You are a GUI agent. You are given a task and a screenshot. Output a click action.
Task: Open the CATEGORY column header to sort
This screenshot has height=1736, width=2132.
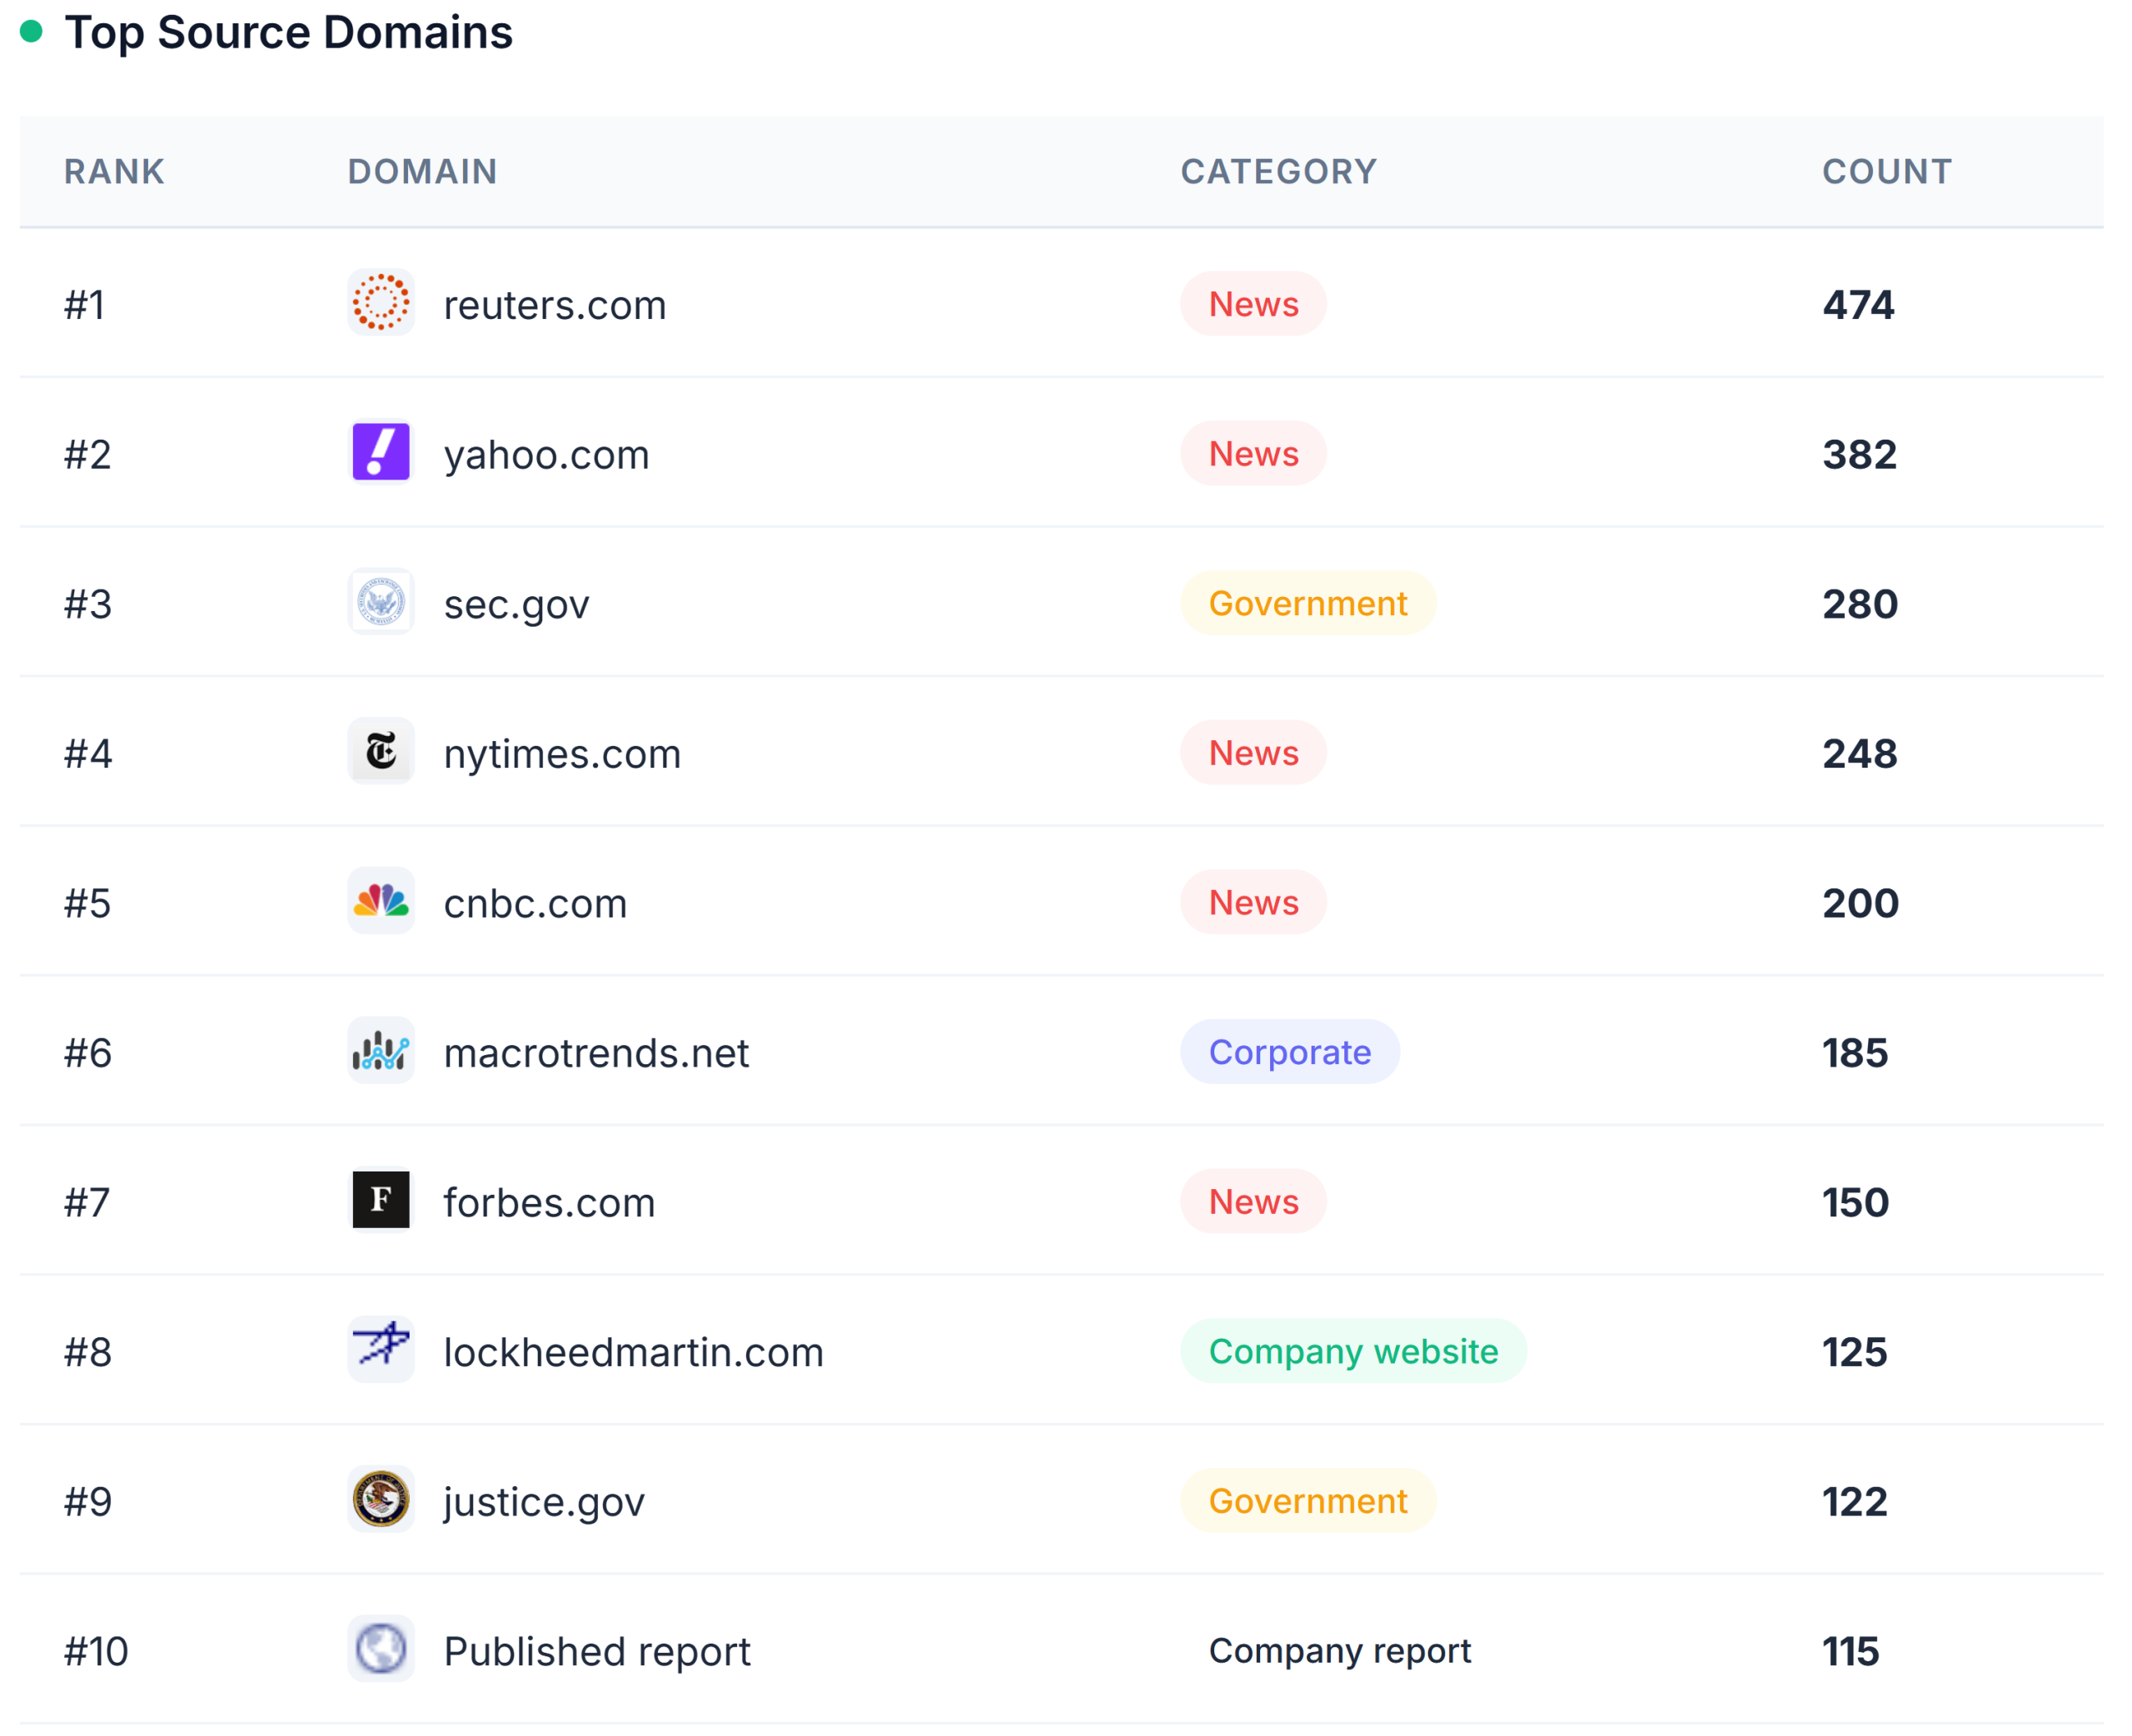[1279, 171]
